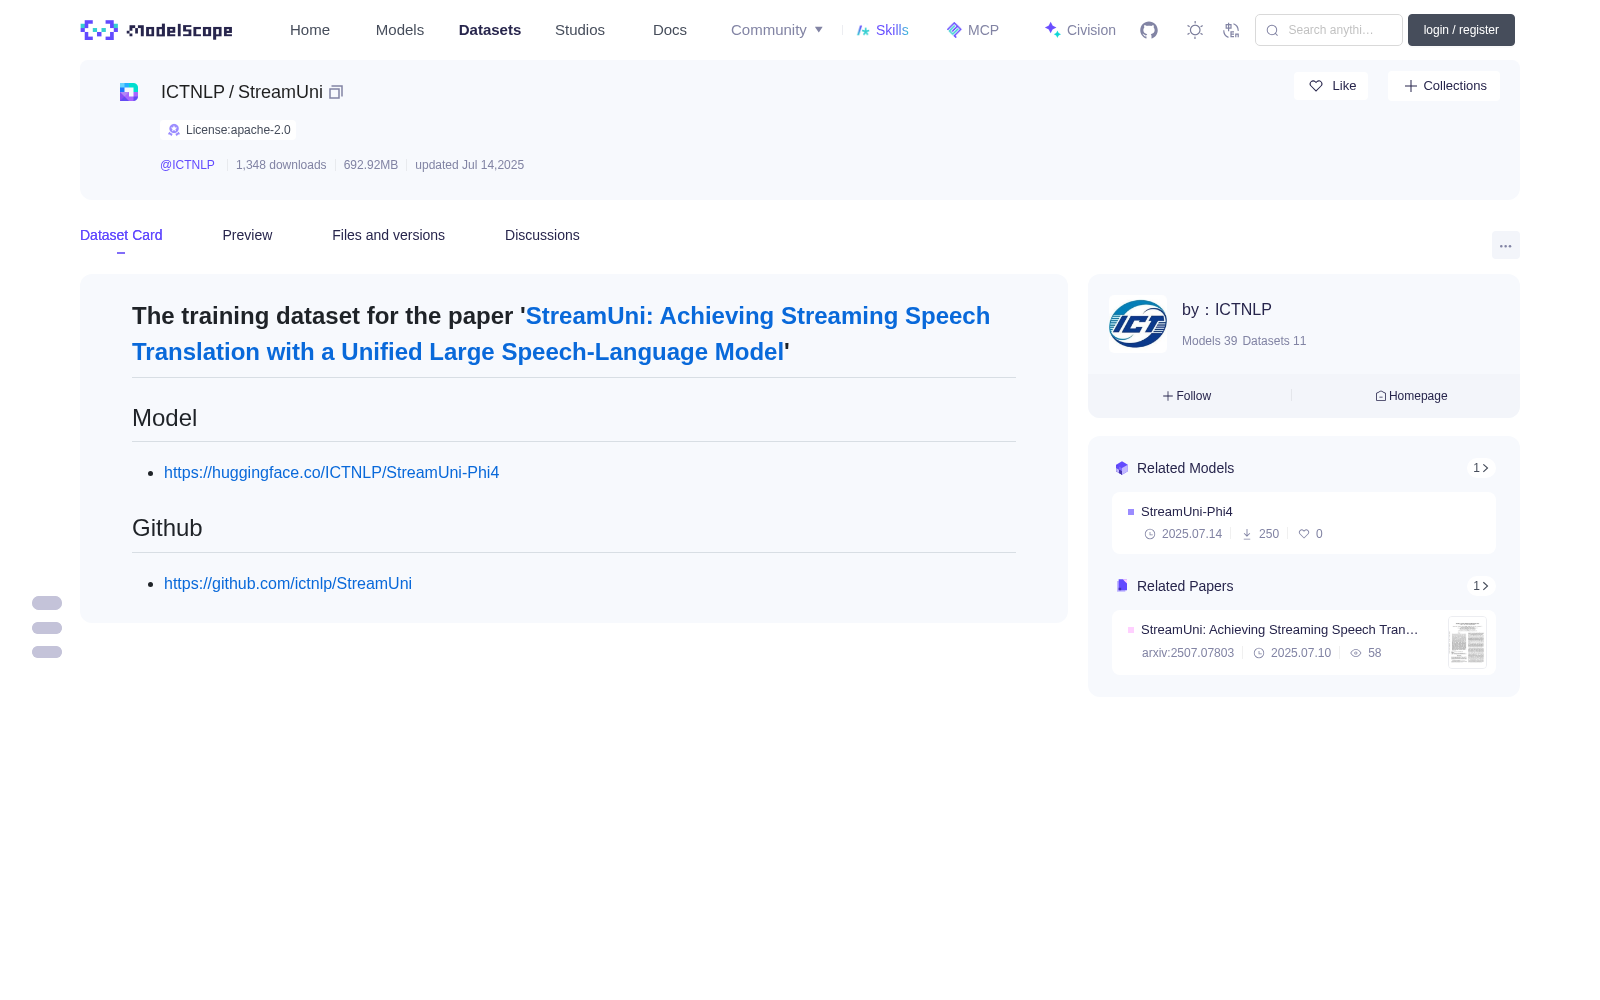Click the 'Model' section heading

point(165,418)
